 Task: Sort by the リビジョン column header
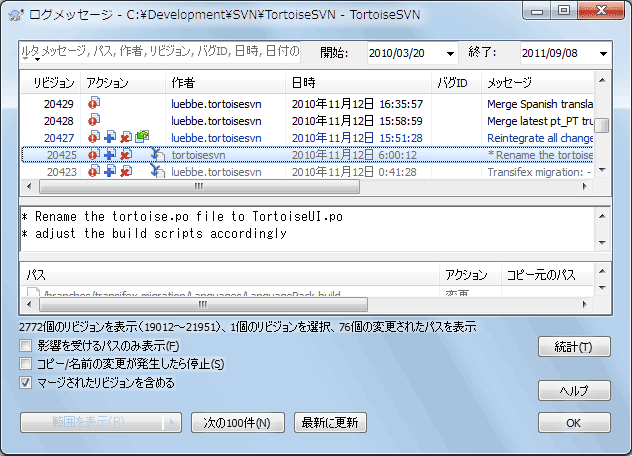click(x=51, y=83)
